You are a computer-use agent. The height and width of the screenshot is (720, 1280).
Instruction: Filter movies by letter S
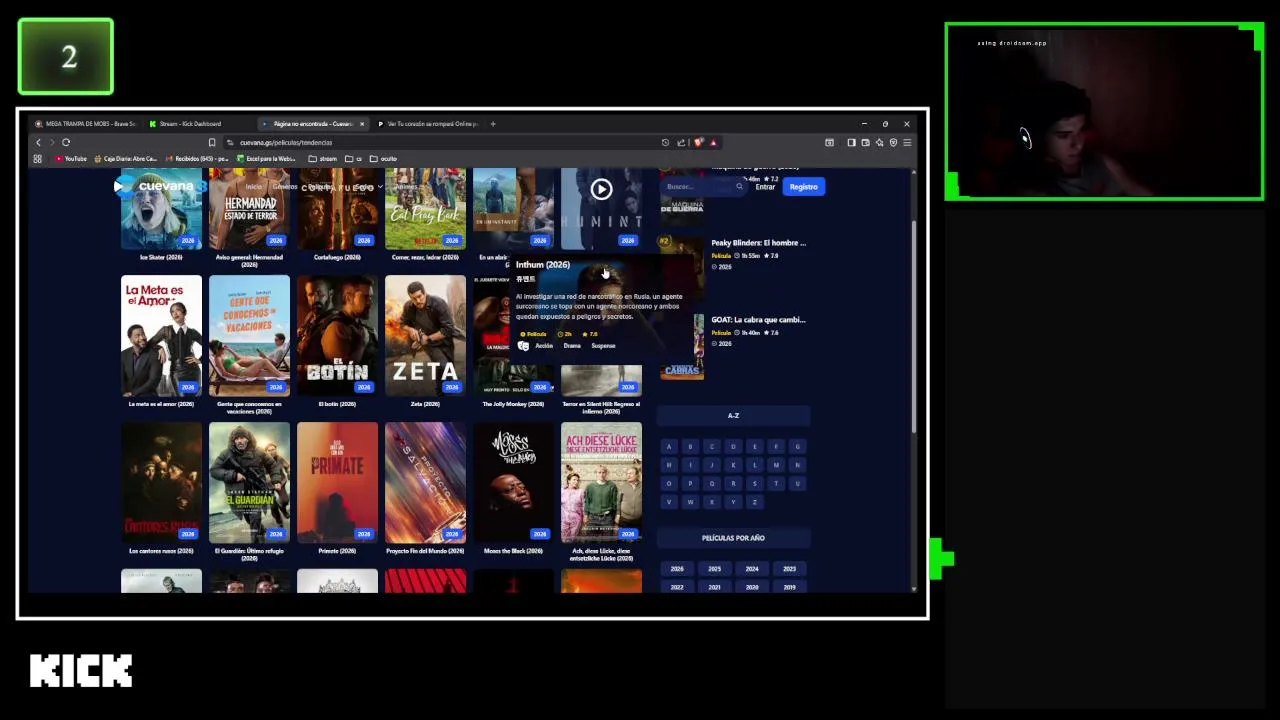point(754,484)
